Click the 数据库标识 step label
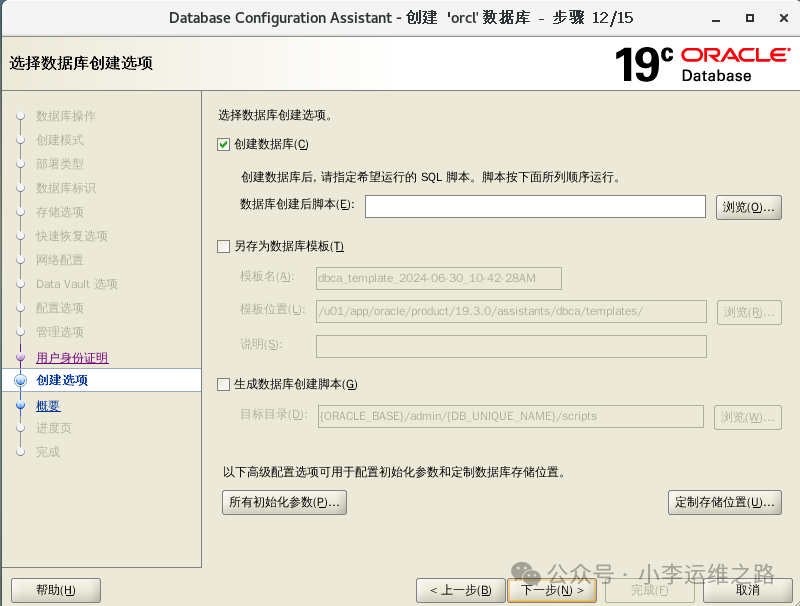800x606 pixels. tap(66, 188)
